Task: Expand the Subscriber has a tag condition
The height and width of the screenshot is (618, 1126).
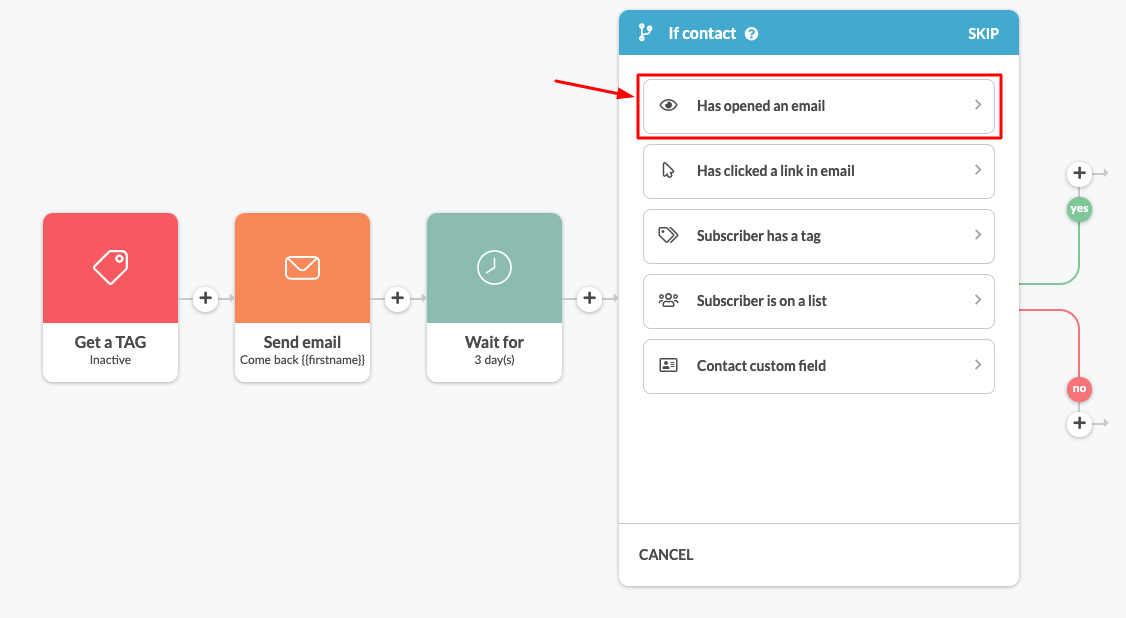Action: click(818, 236)
